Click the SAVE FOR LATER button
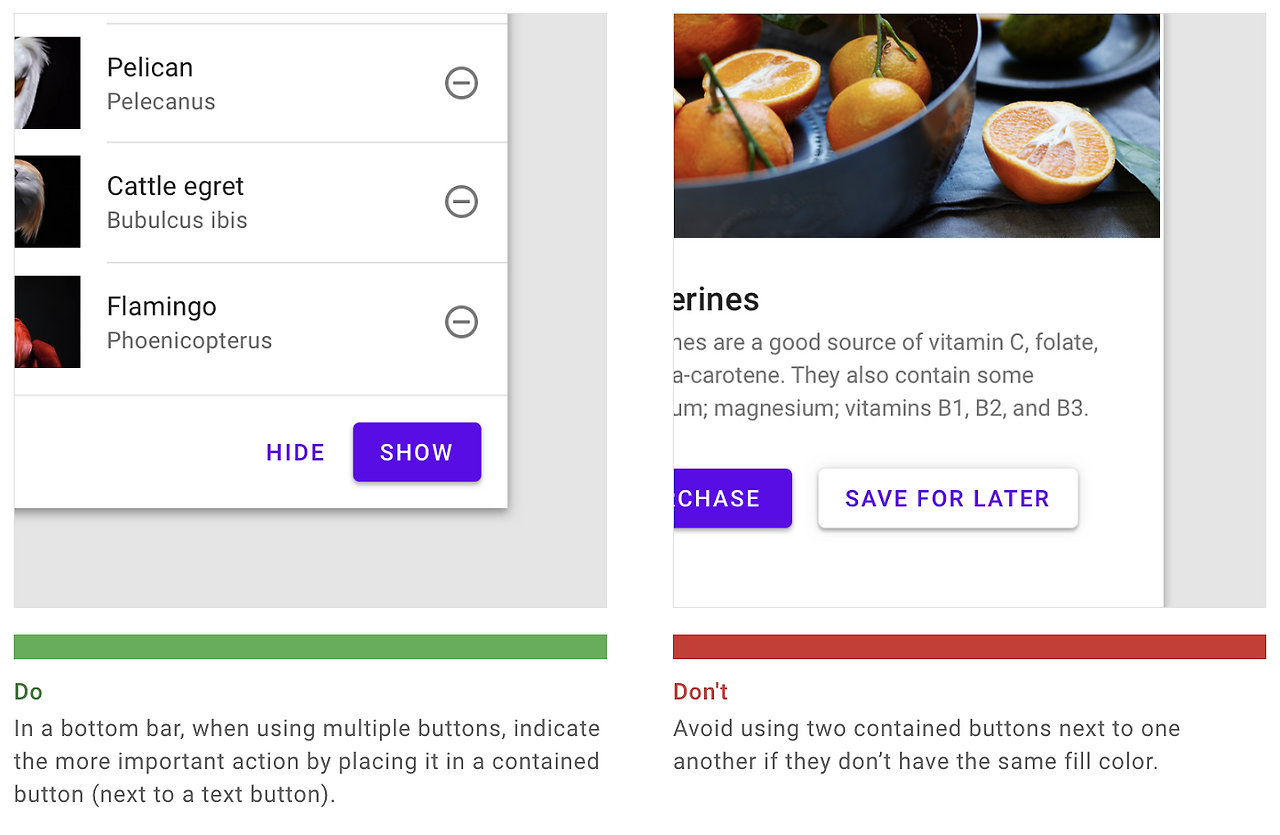This screenshot has height=835, width=1280. [x=947, y=498]
